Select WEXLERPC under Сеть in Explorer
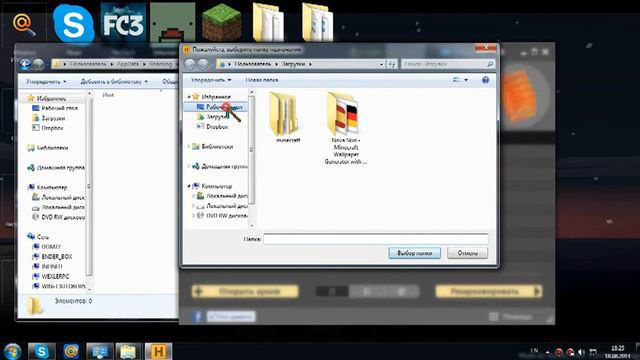Image resolution: width=640 pixels, height=360 pixels. [x=56, y=276]
